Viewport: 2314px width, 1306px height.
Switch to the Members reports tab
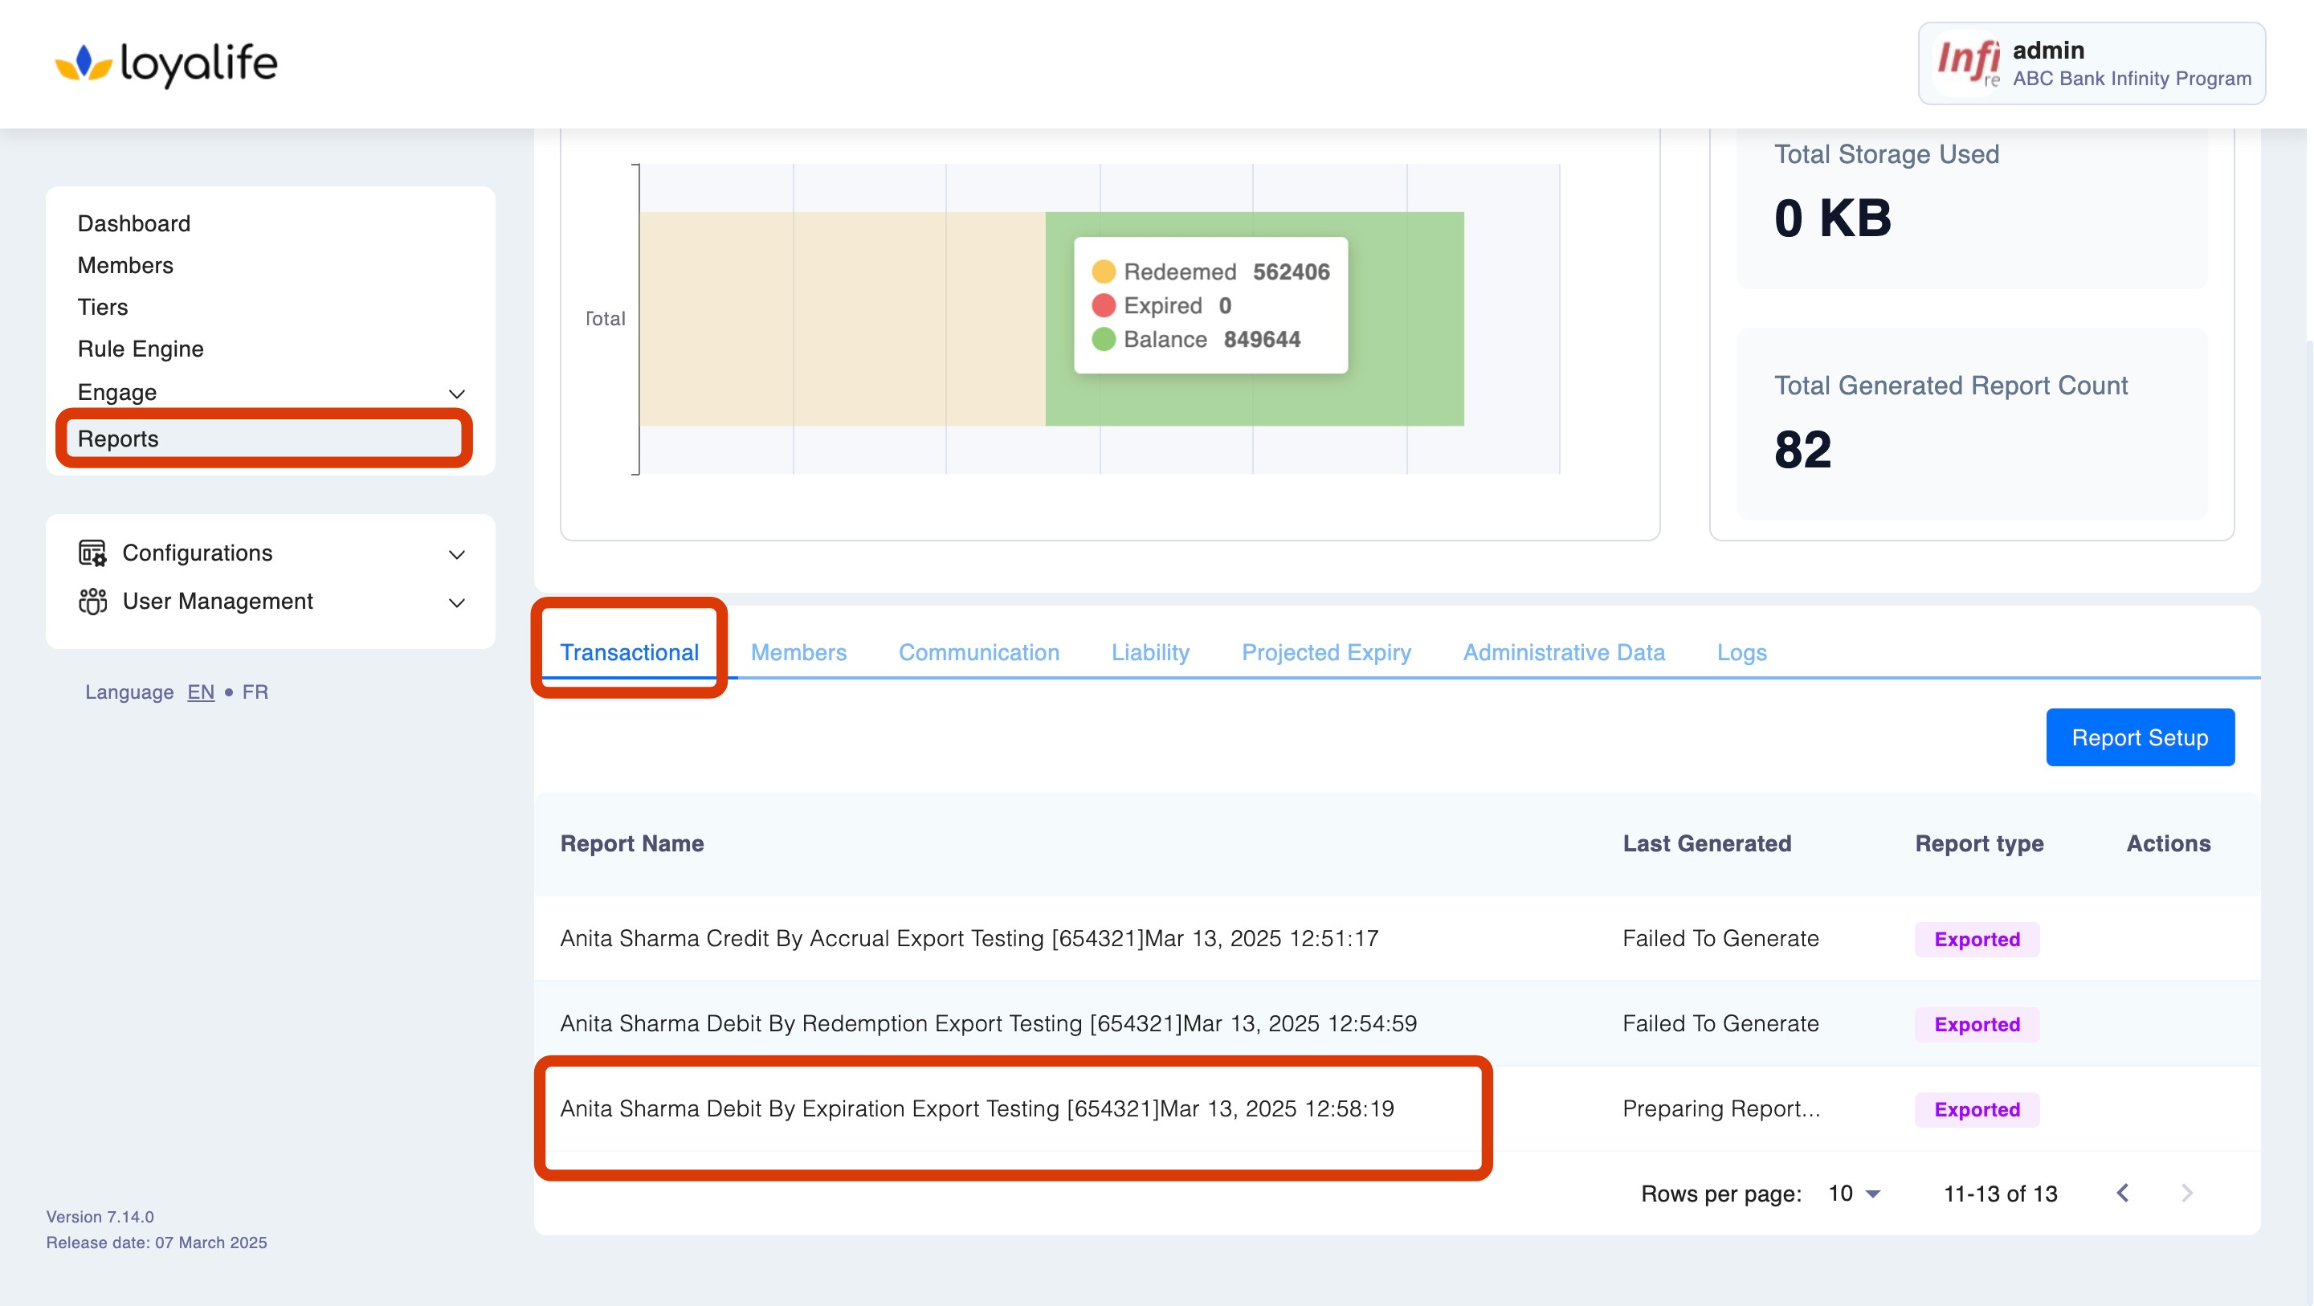(x=798, y=652)
